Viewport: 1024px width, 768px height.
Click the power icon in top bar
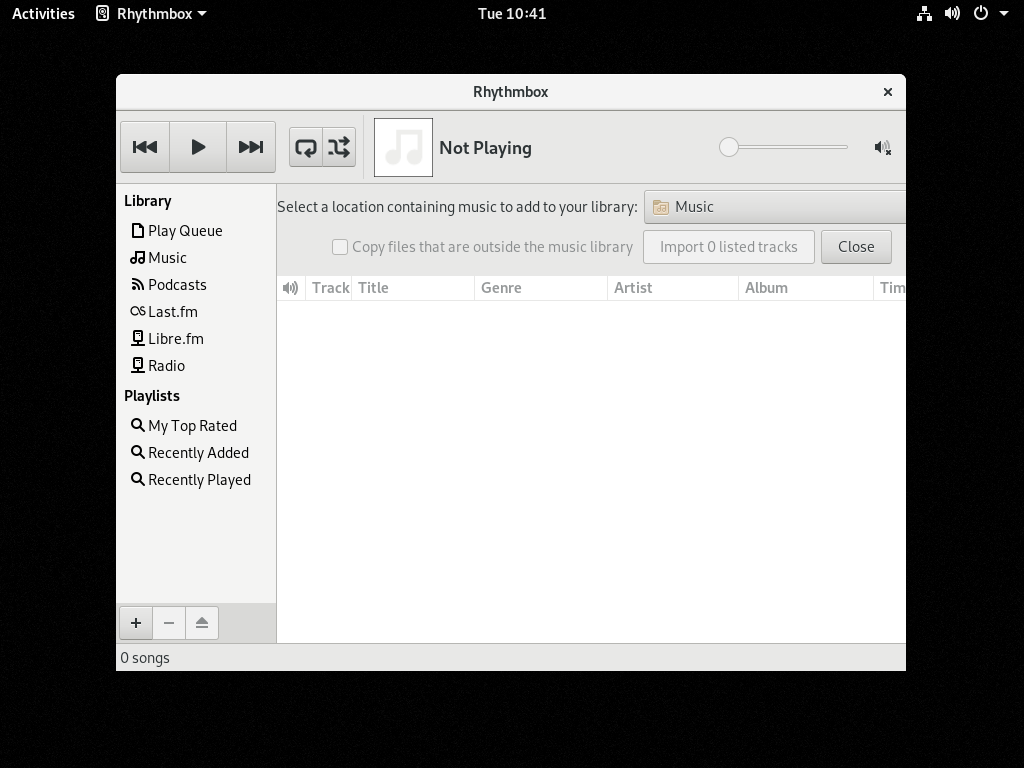[981, 14]
